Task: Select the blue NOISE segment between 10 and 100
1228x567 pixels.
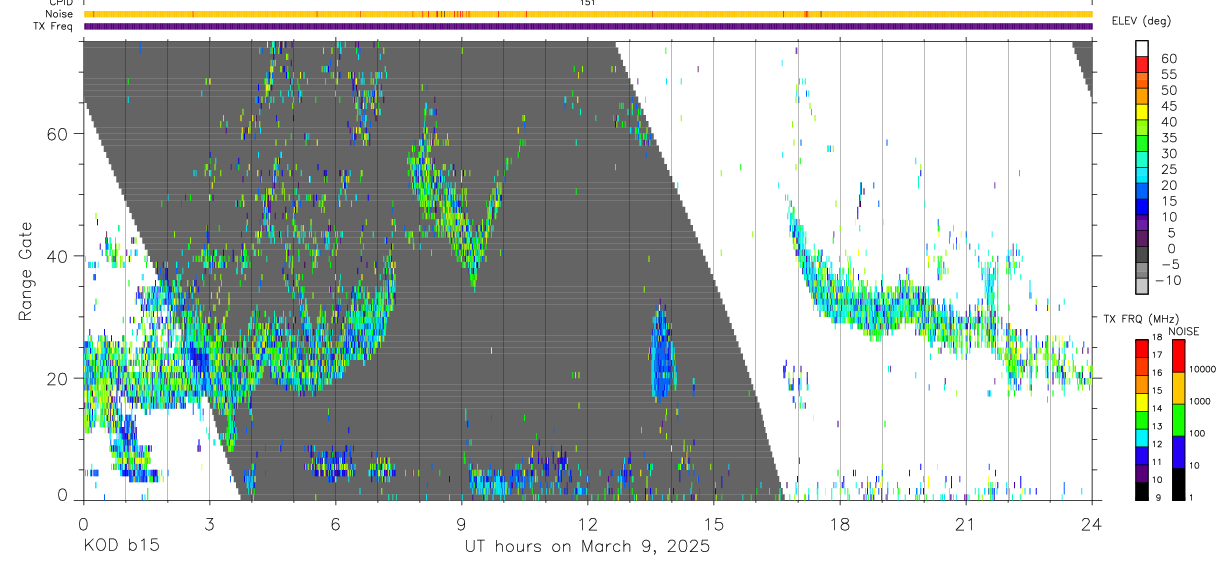Action: tap(1179, 450)
